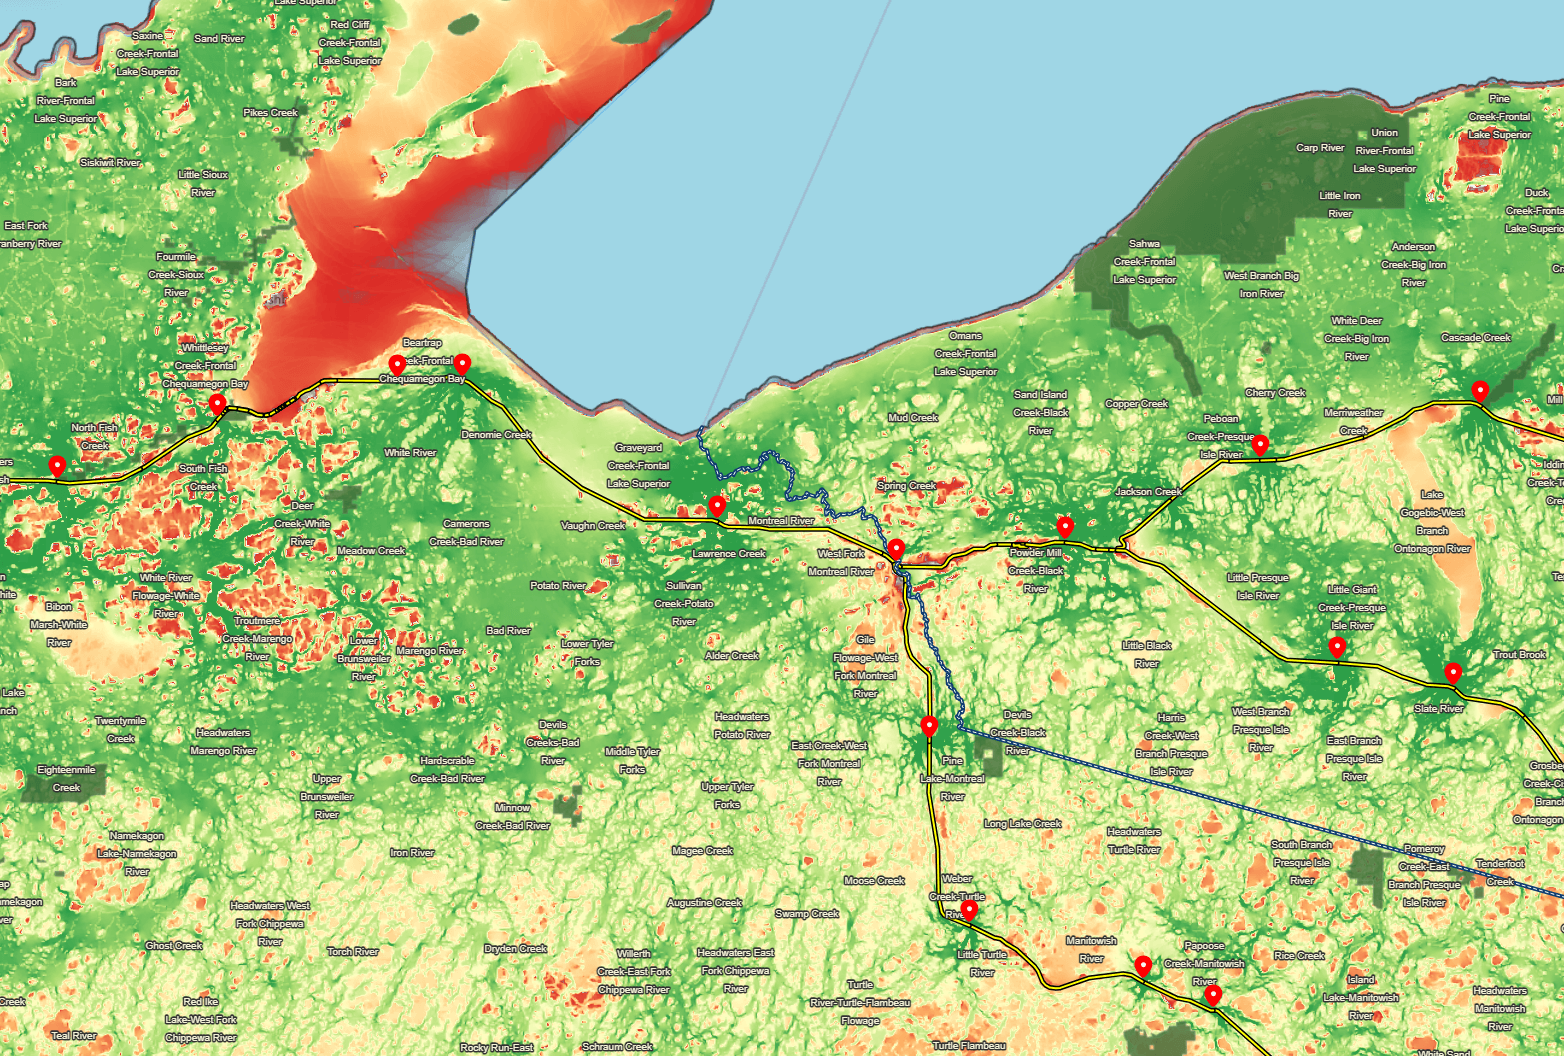Select the "Slate River" label
Screen dimensions: 1564x1056
tap(1440, 709)
